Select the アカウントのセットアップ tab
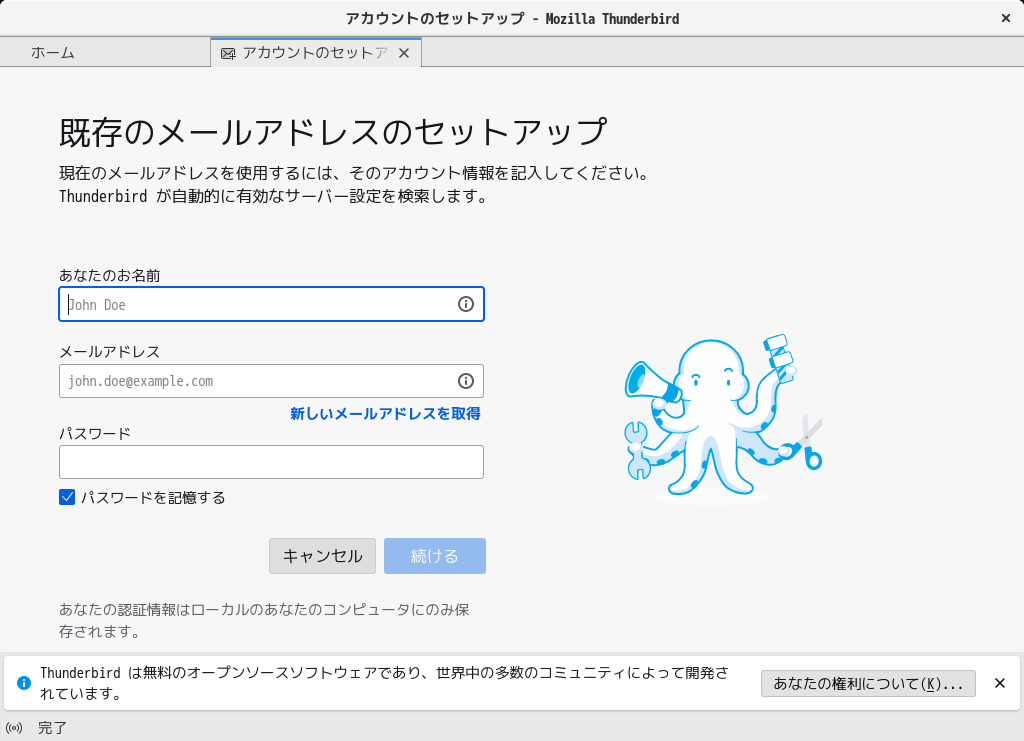Viewport: 1024px width, 741px height. tap(316, 53)
